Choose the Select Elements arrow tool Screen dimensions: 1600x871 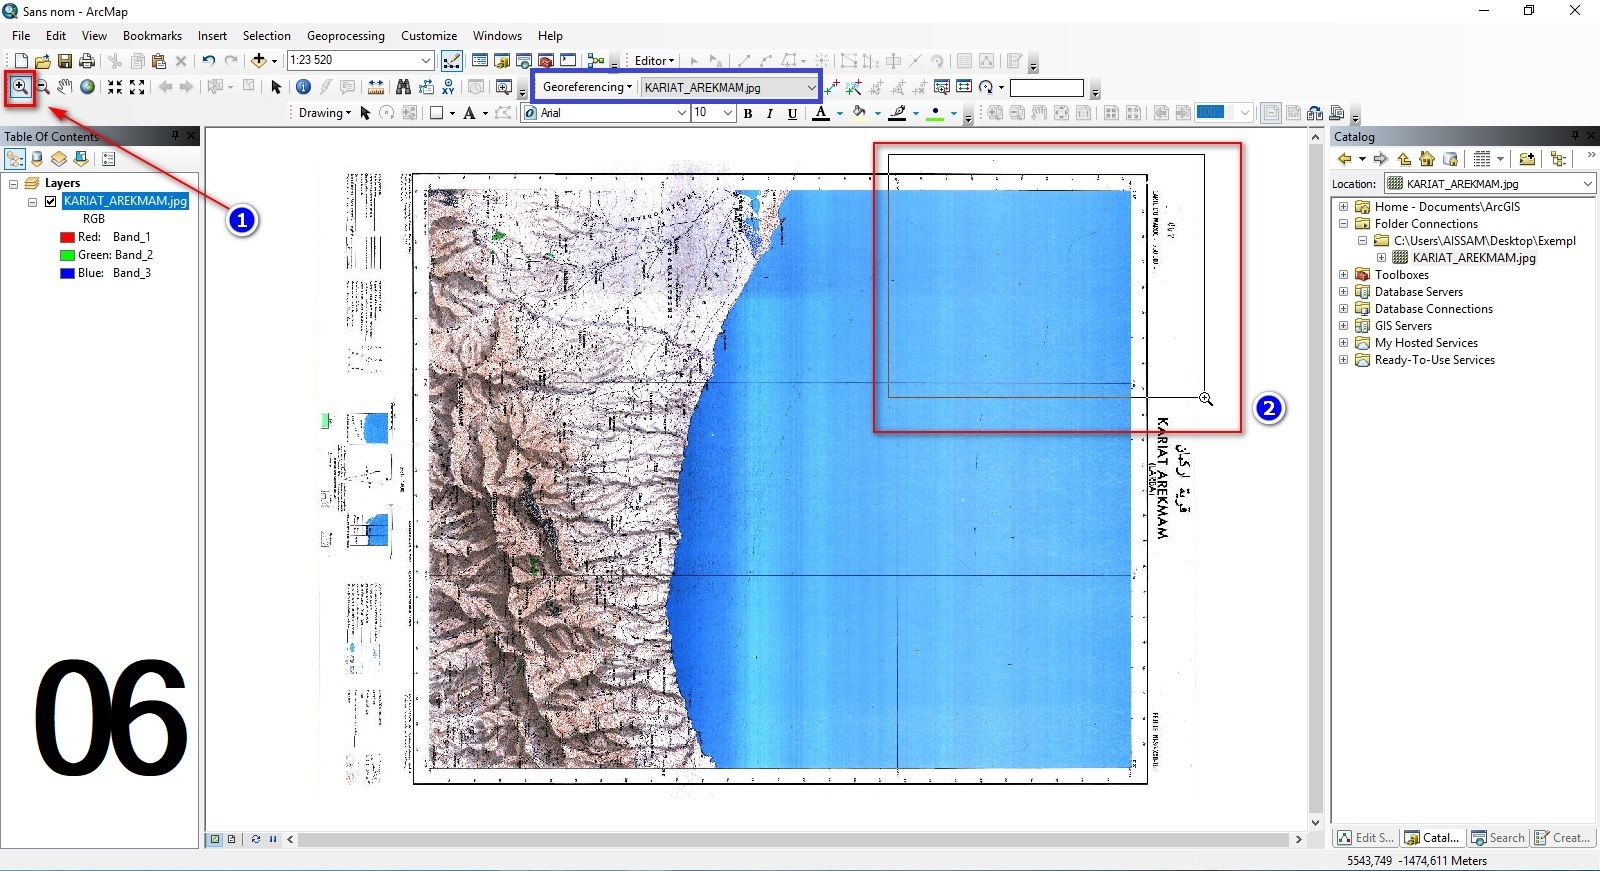[276, 87]
